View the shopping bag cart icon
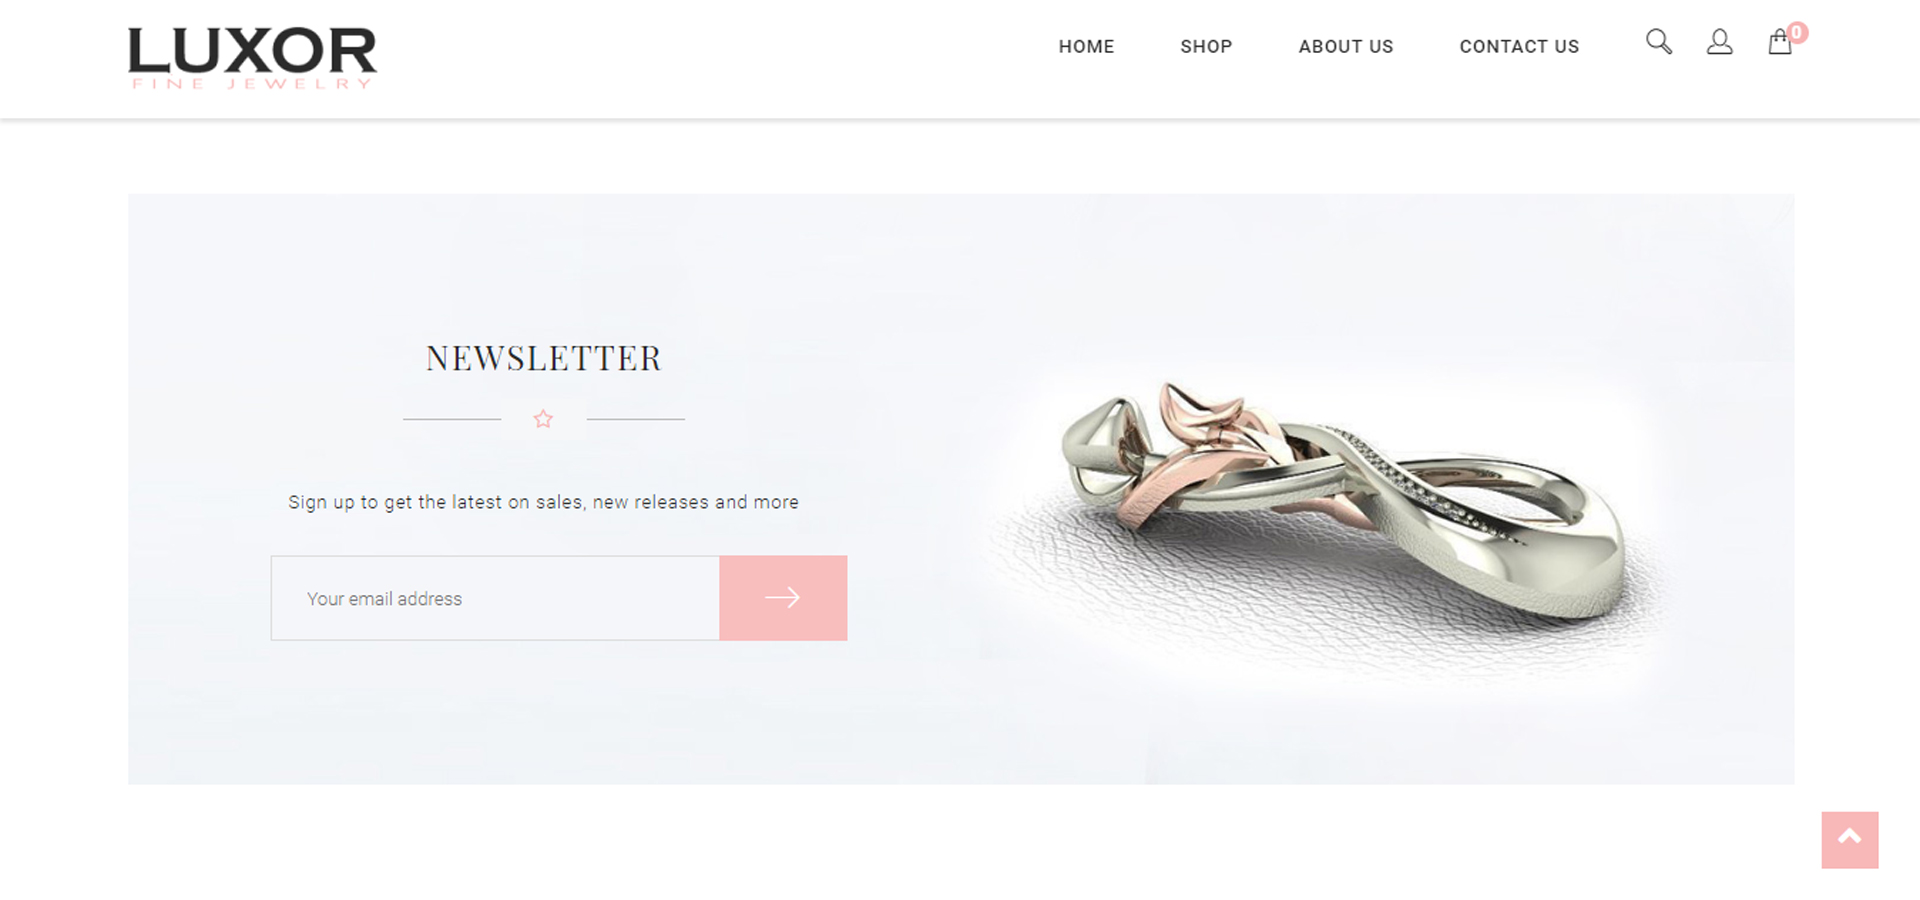1920x900 pixels. pos(1779,43)
